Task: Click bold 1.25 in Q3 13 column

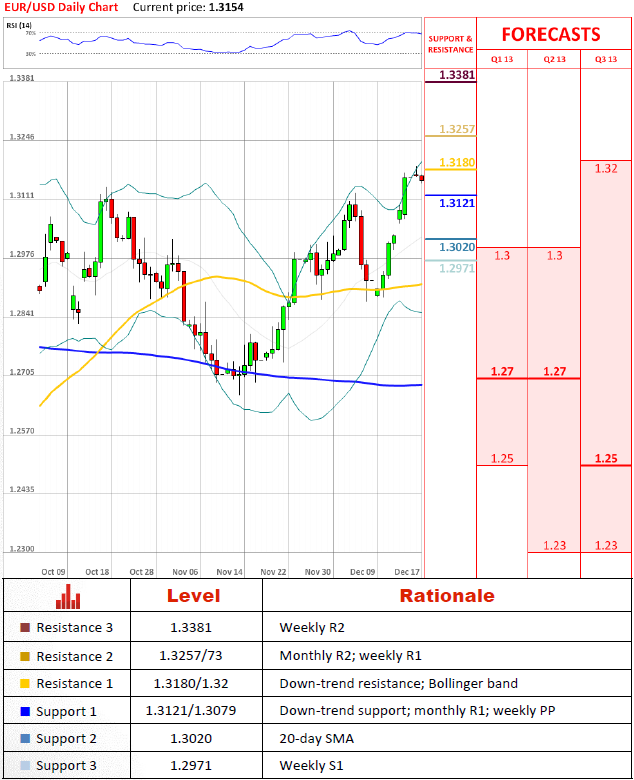Action: click(x=606, y=459)
